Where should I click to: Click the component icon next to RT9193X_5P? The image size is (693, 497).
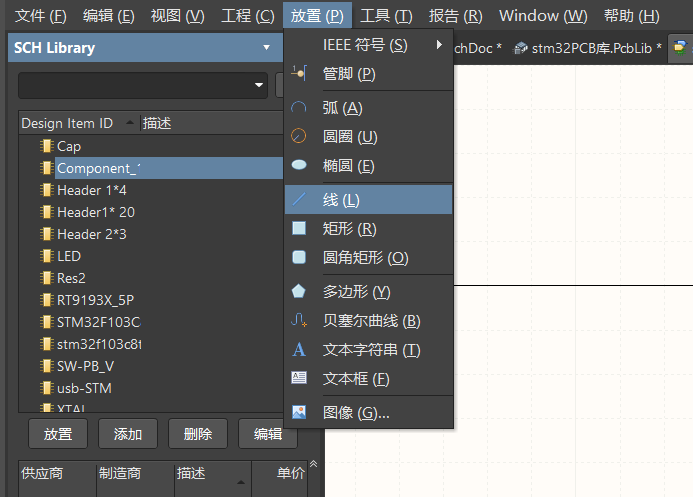pyautogui.click(x=46, y=300)
